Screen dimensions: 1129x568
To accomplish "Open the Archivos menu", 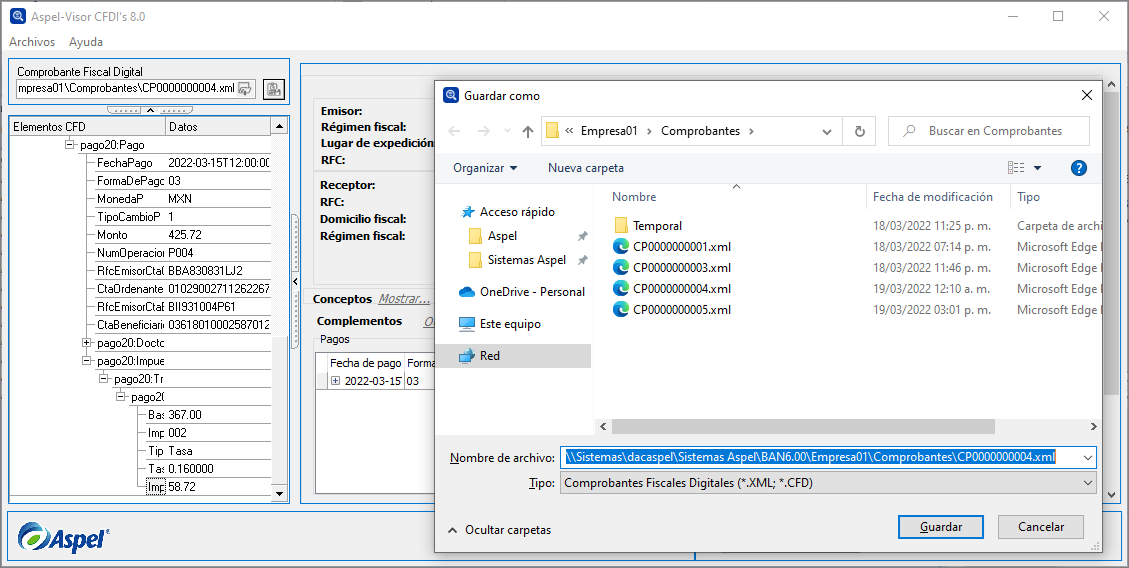I will (32, 42).
